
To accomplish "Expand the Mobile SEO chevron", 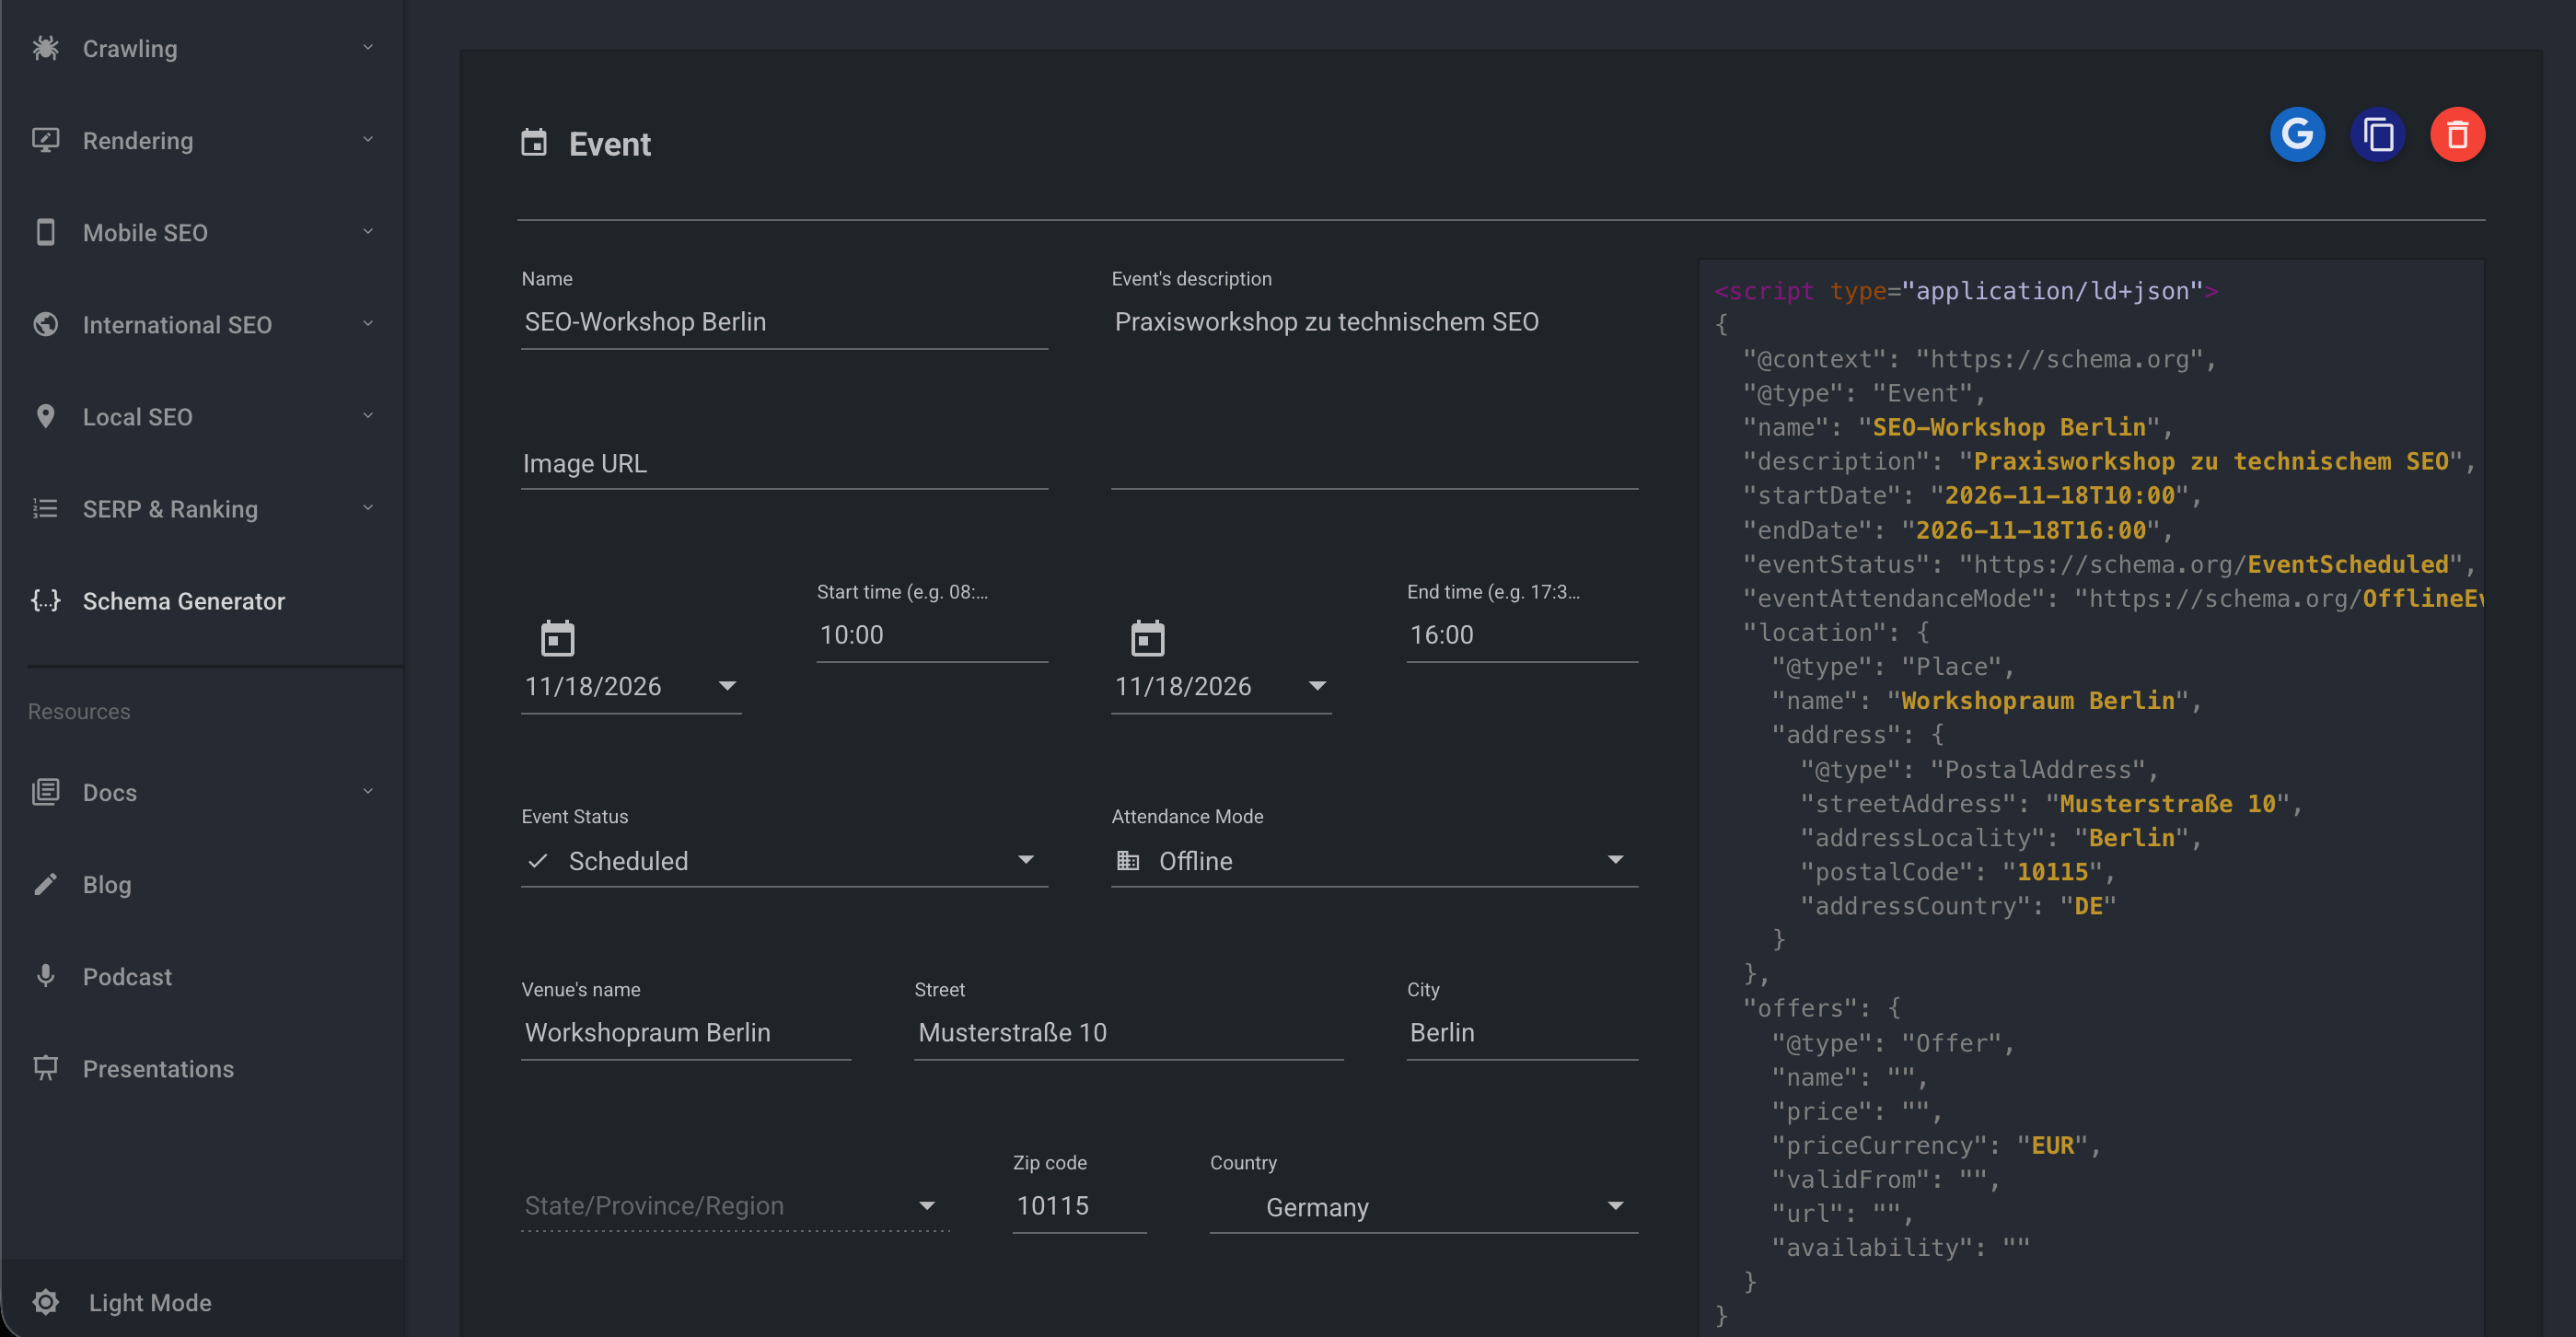I will pos(368,231).
